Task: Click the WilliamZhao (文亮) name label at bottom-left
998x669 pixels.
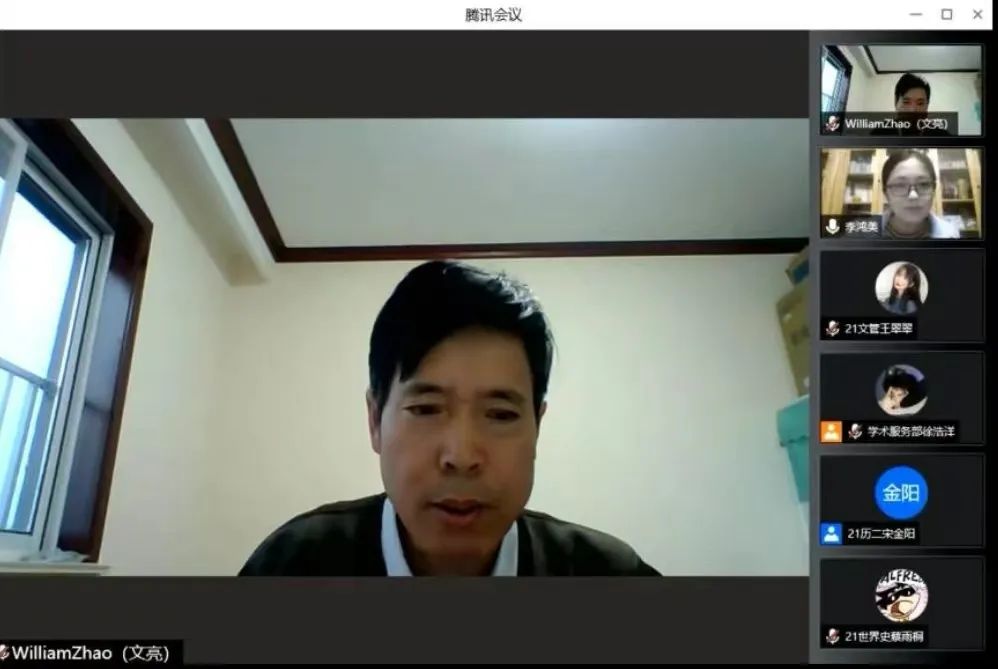Action: click(x=93, y=653)
